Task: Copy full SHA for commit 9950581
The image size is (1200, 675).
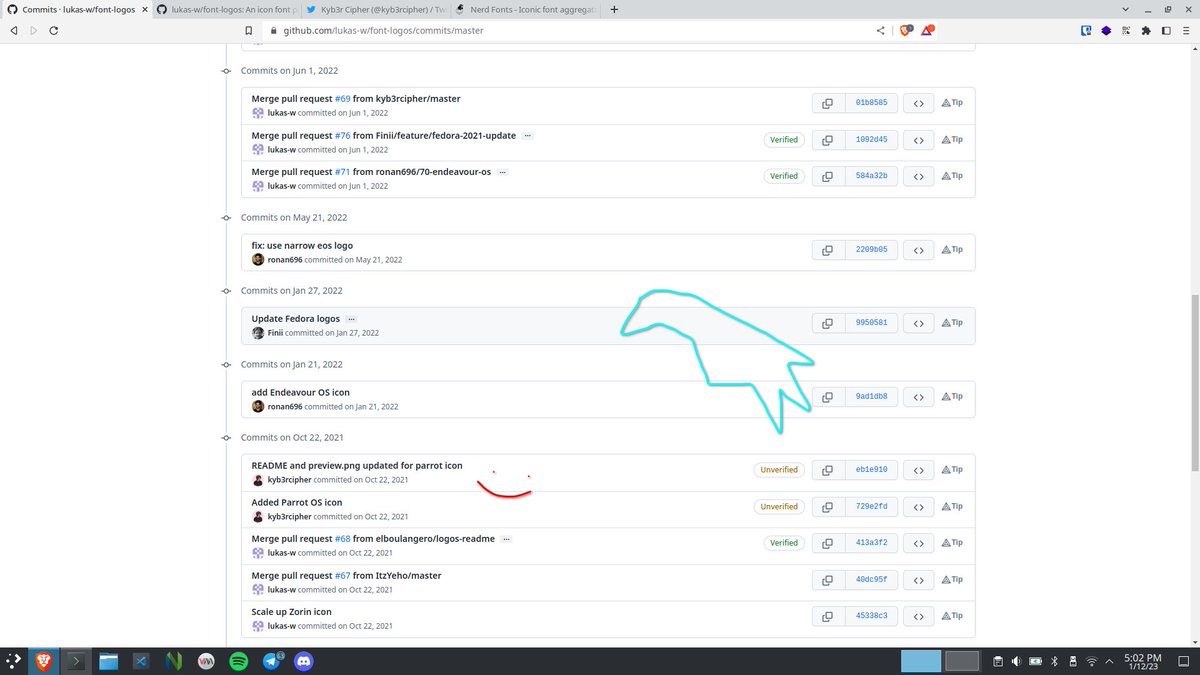Action: (828, 323)
